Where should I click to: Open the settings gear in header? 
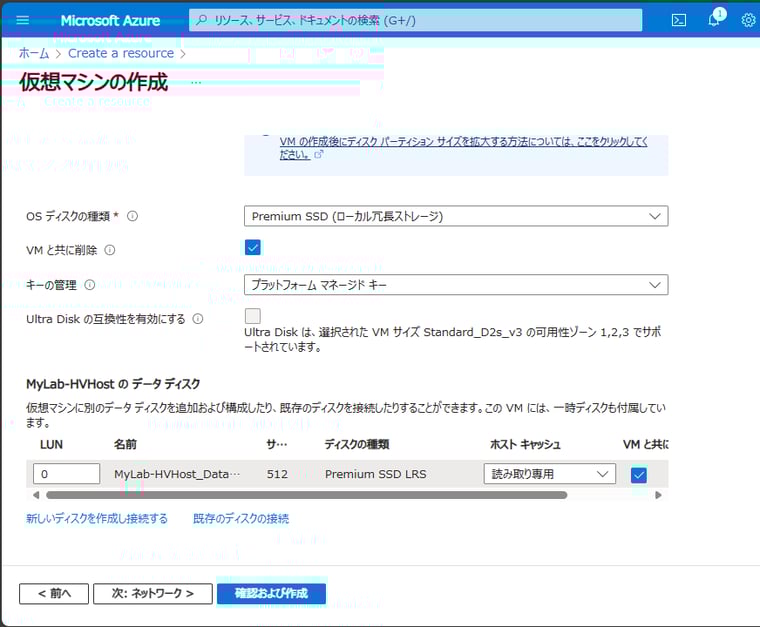748,20
